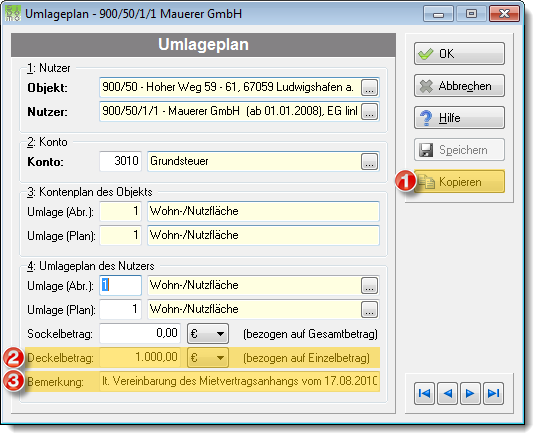The image size is (540, 440).
Task: Expand Sockelbetrag currency dropdown
Action: (x=208, y=334)
